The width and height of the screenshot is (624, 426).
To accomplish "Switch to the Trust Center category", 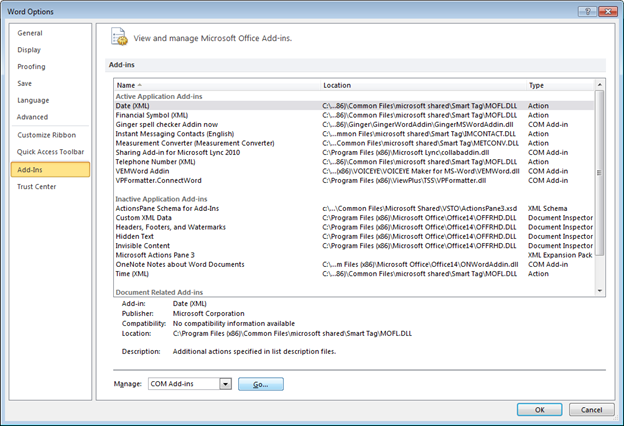I will click(38, 187).
